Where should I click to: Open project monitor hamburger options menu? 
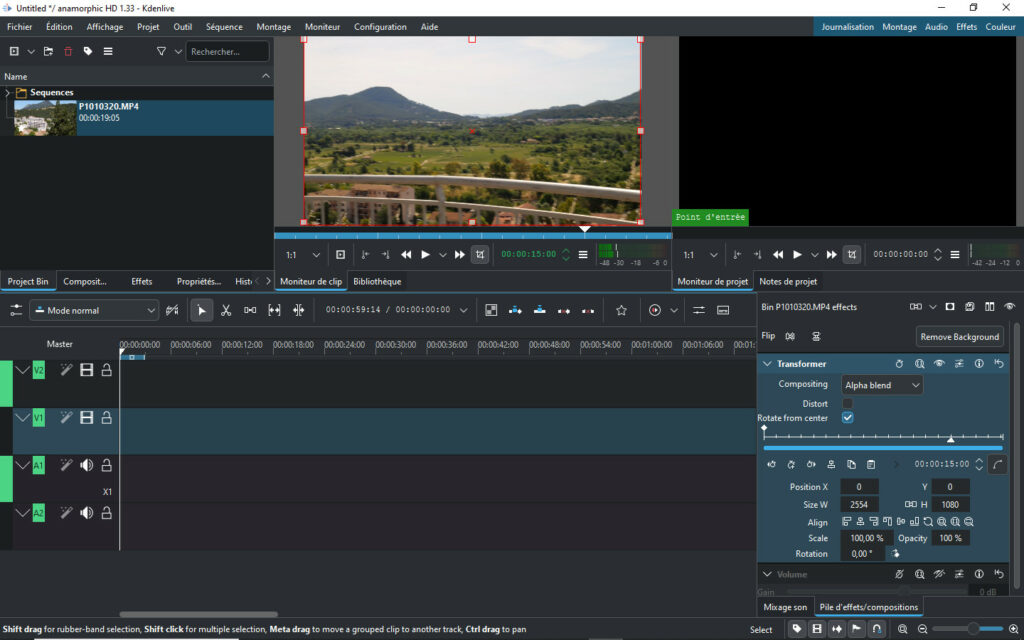(x=955, y=255)
